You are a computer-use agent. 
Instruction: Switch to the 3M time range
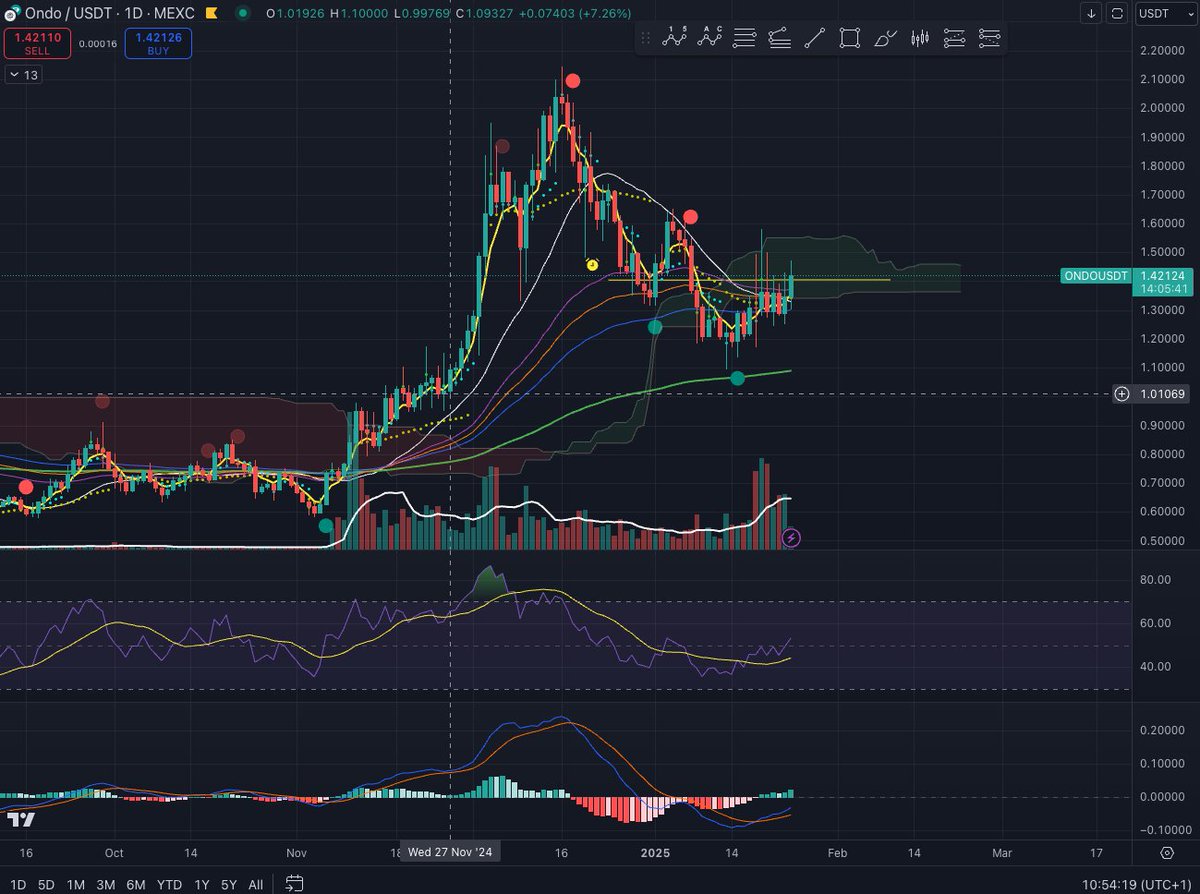tap(106, 884)
